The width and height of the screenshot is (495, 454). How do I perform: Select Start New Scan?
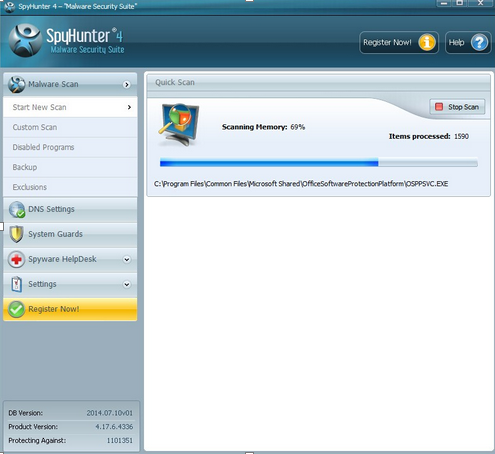pos(70,107)
